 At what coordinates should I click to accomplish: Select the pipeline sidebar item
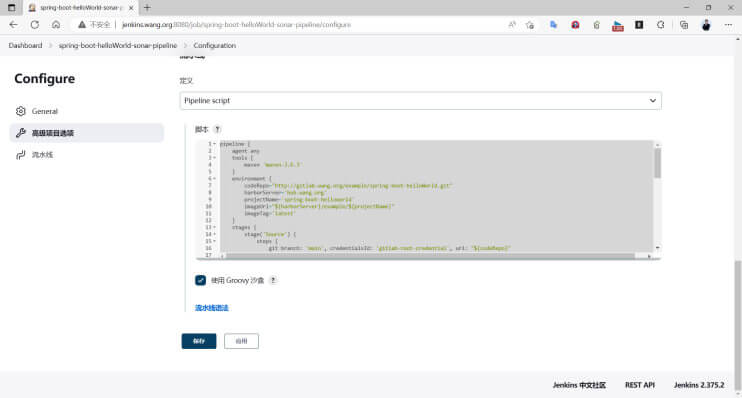(x=87, y=155)
